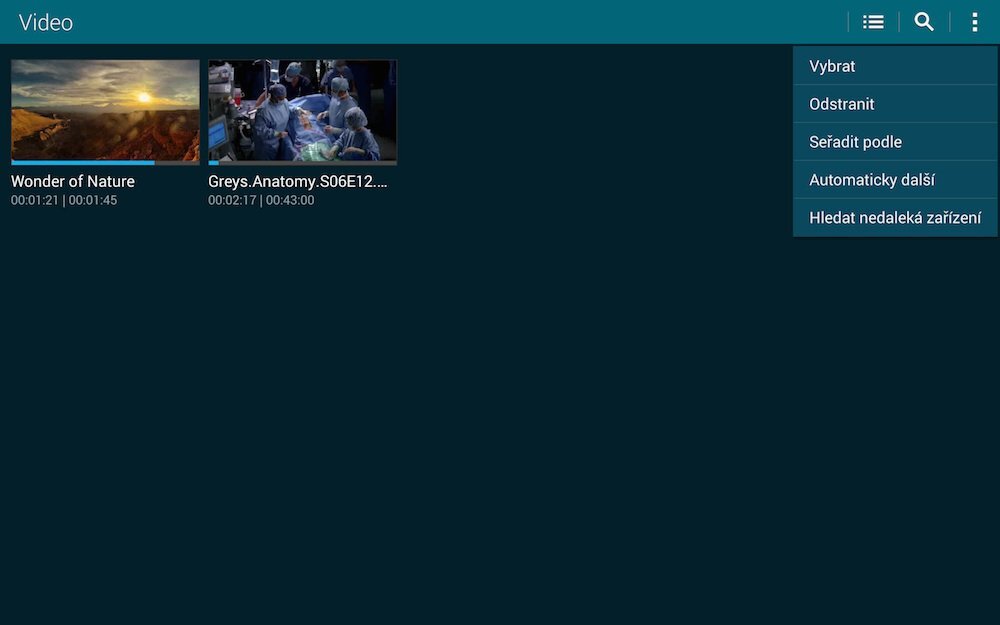Open video search with magnifier icon
This screenshot has width=1000, height=625.
[x=924, y=22]
